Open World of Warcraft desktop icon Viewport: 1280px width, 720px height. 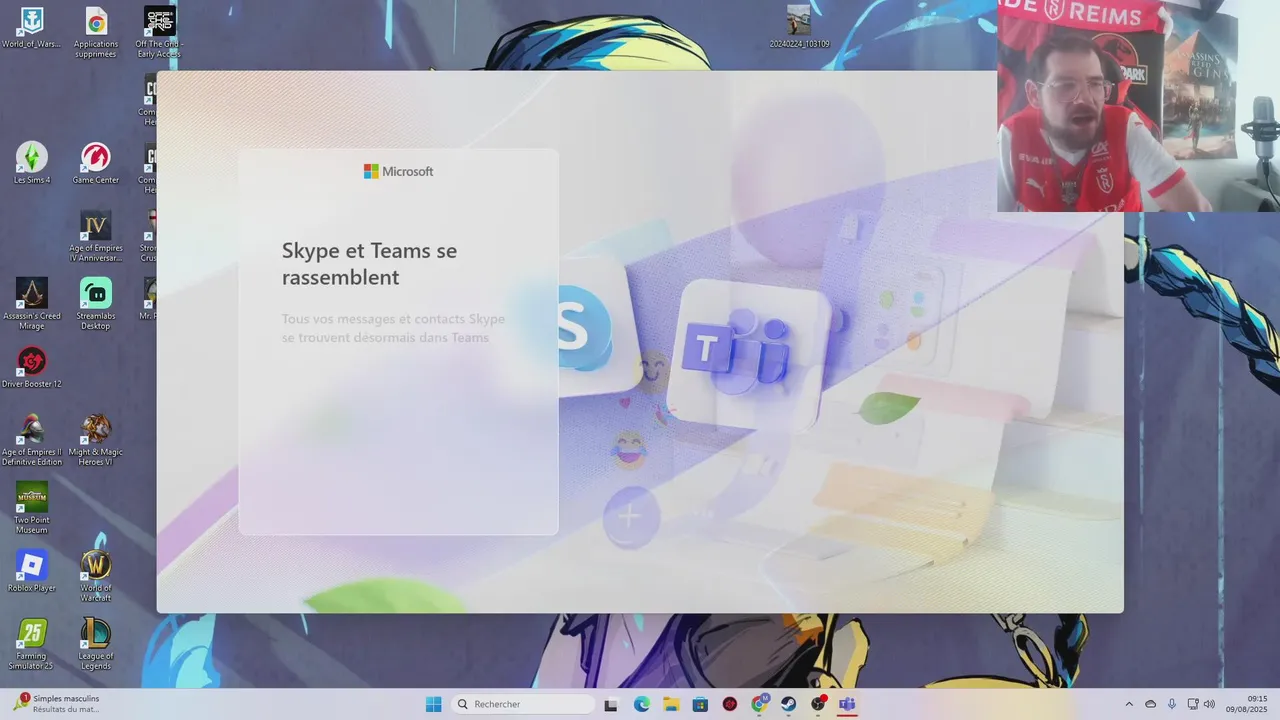point(96,576)
